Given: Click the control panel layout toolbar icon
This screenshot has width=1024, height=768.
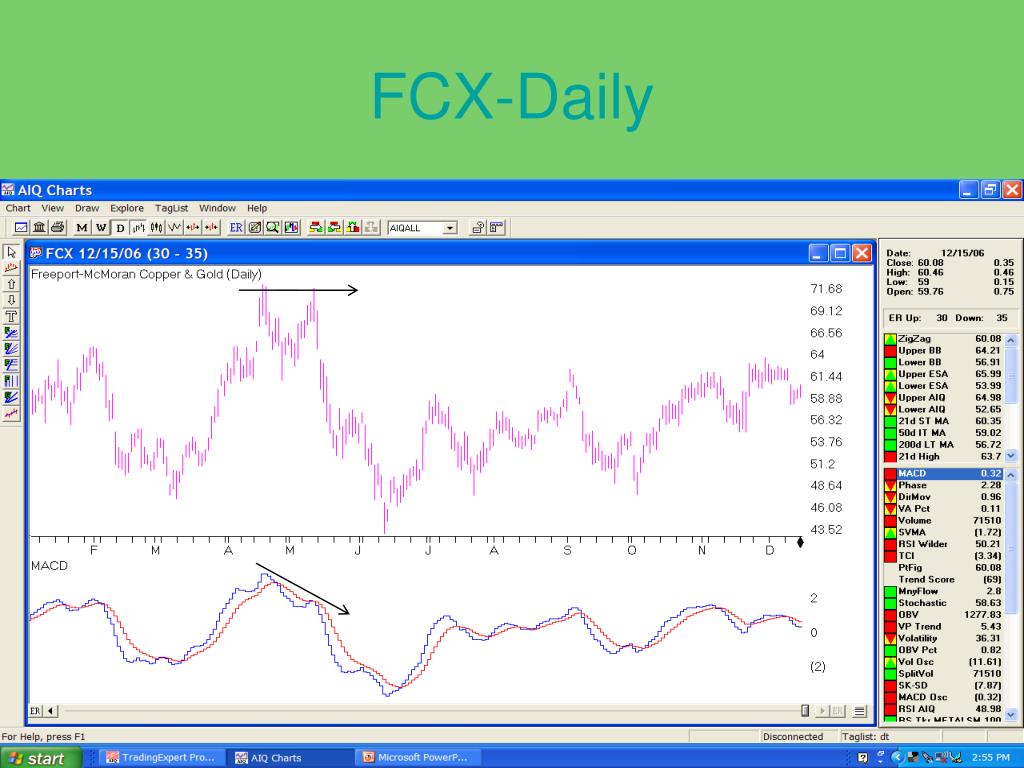Looking at the screenshot, I should click(x=496, y=227).
